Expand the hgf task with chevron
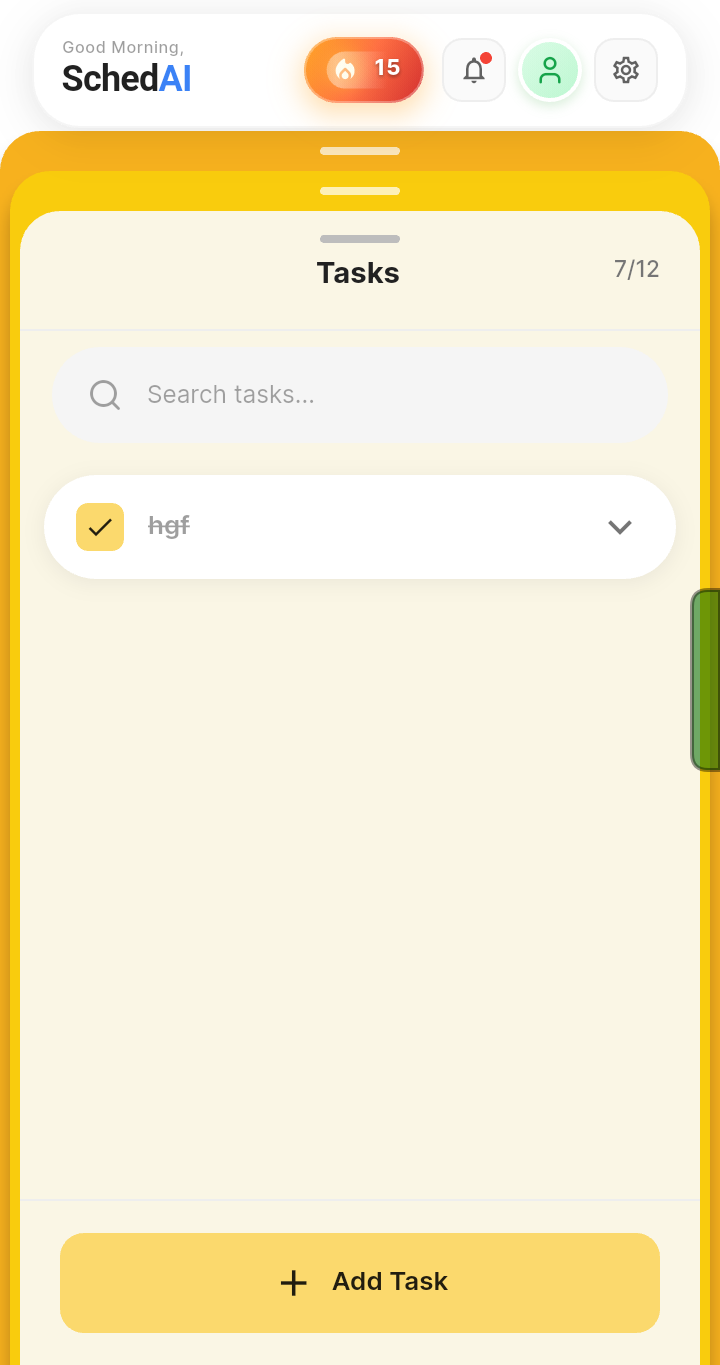The width and height of the screenshot is (720, 1365). tap(620, 527)
